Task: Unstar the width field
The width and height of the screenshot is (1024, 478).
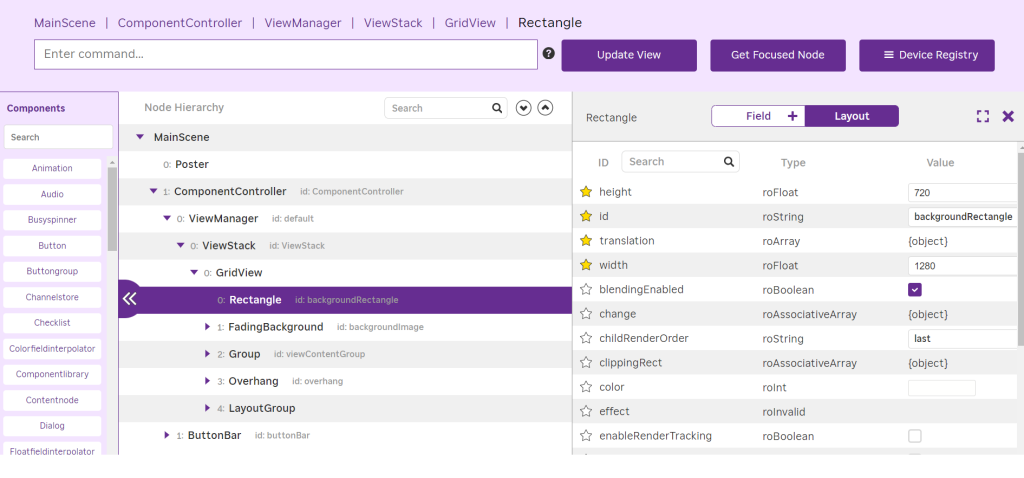Action: click(586, 264)
